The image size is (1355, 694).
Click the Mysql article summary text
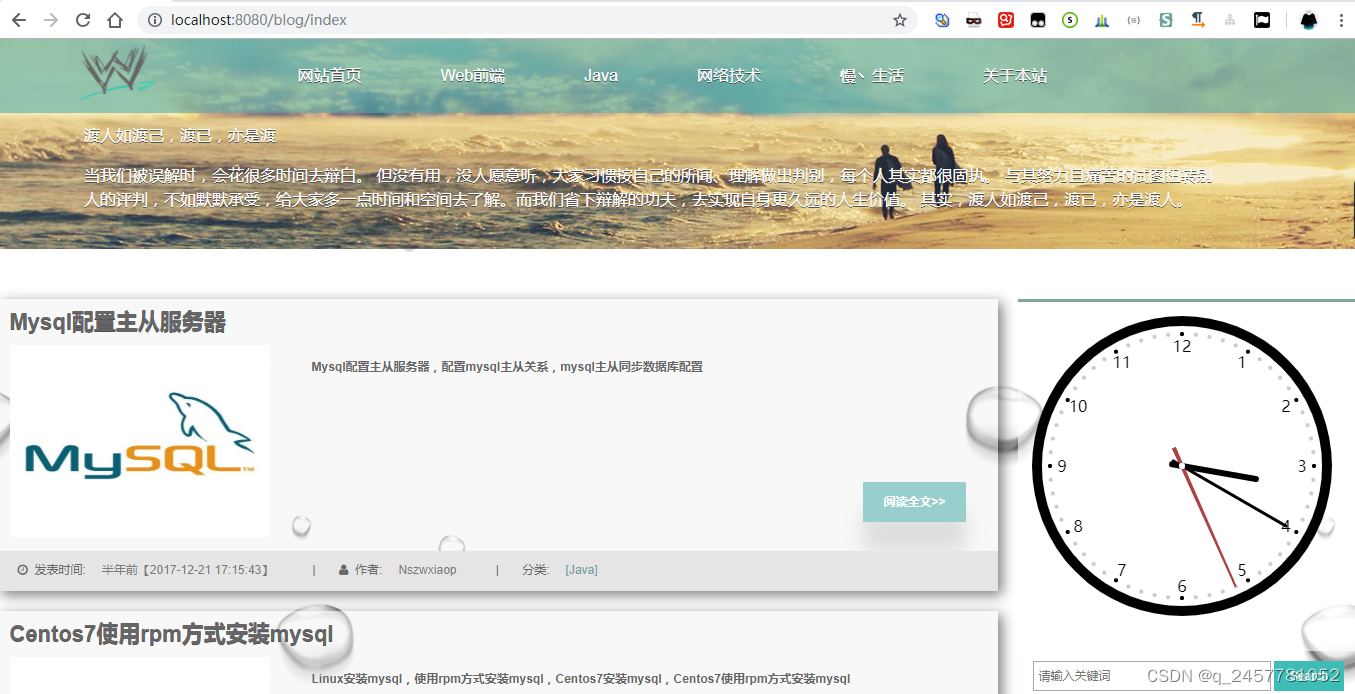pyautogui.click(x=507, y=367)
